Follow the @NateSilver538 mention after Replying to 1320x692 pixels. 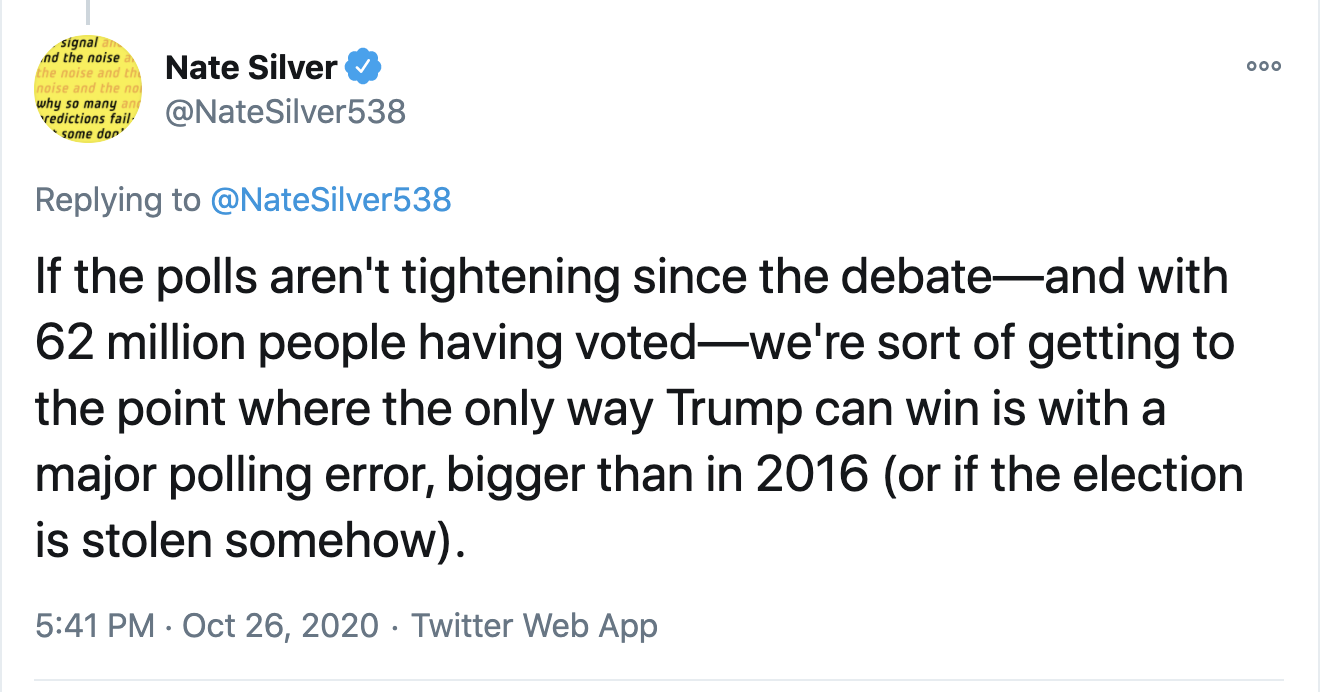click(331, 200)
